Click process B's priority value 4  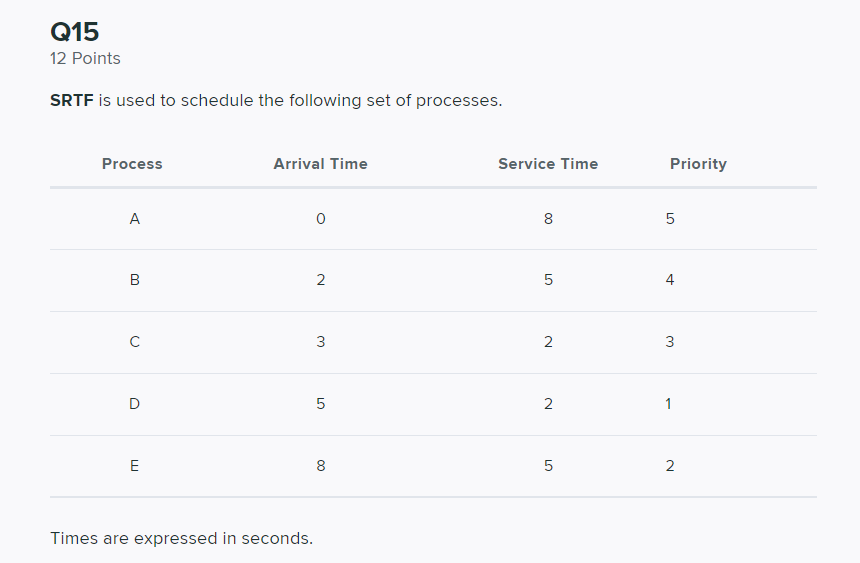click(670, 280)
